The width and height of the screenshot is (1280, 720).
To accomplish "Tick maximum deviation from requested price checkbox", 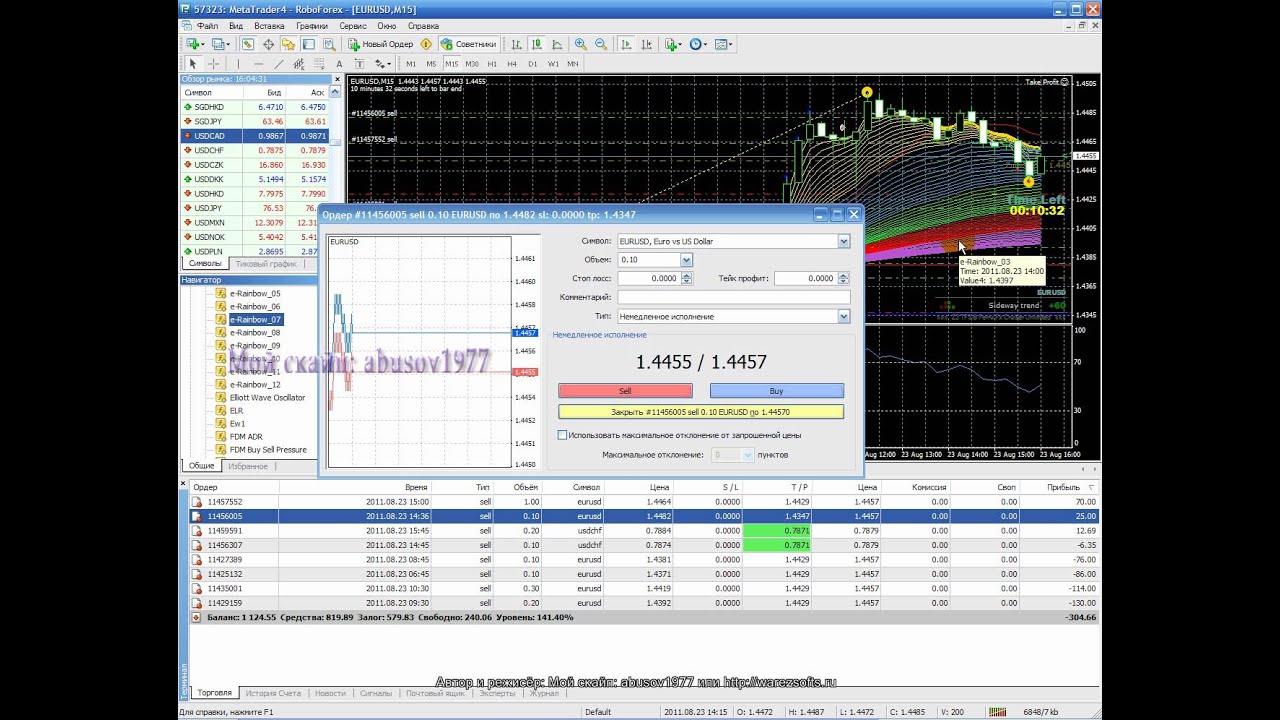I will point(562,435).
